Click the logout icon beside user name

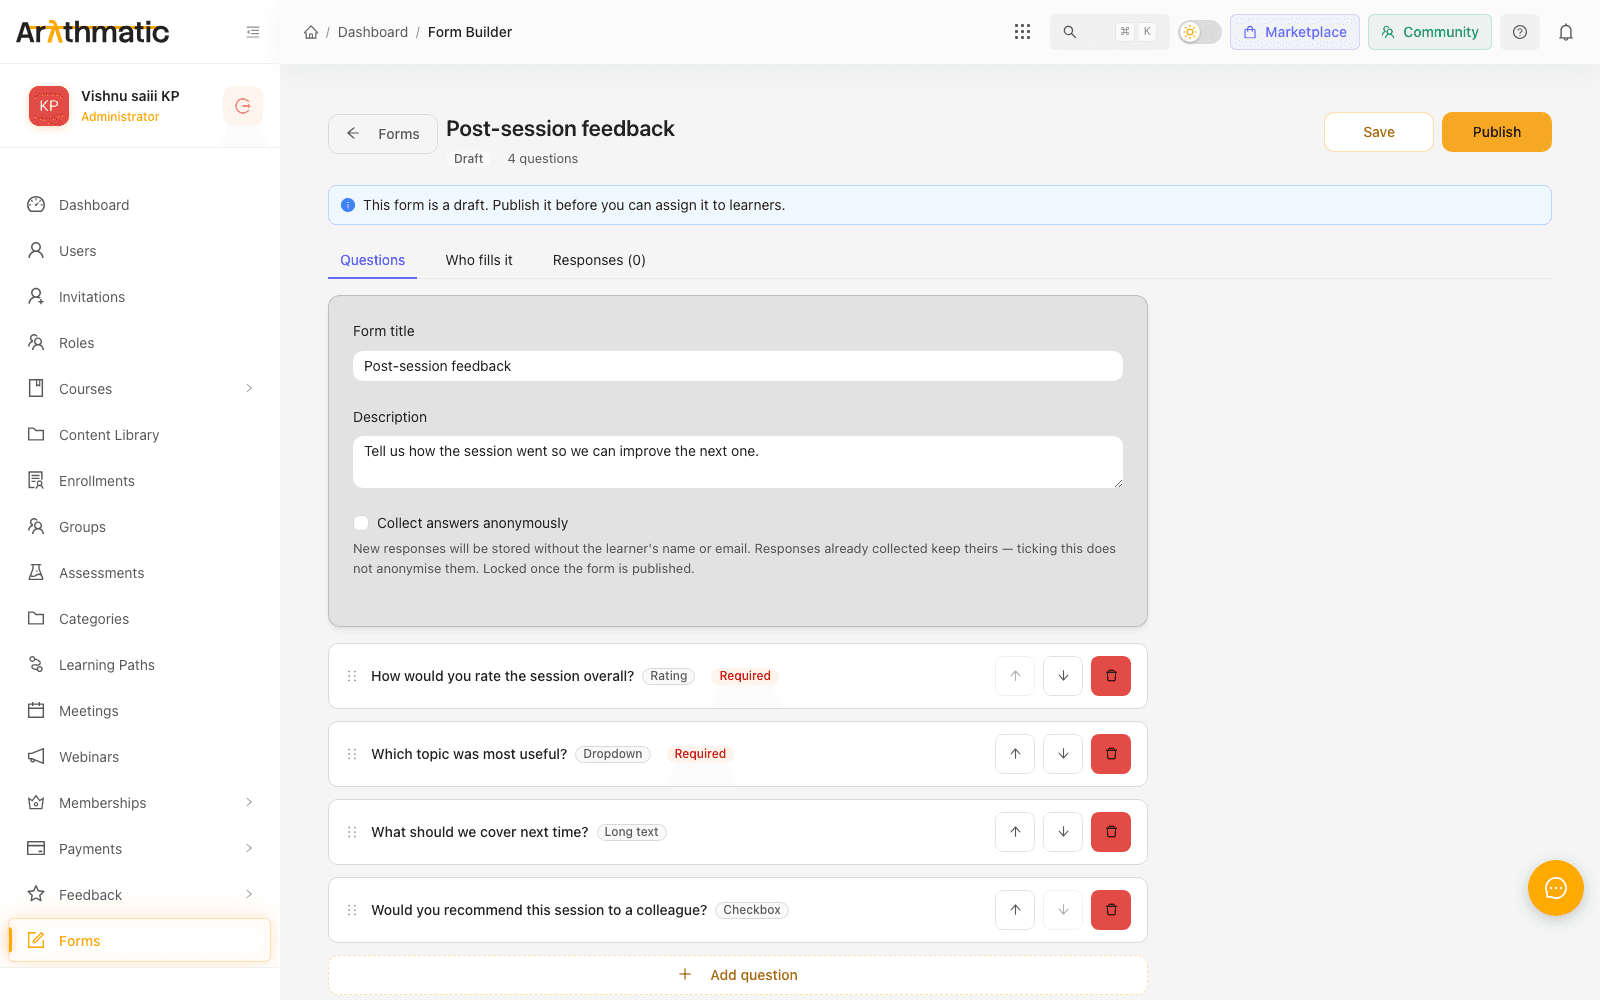[x=243, y=106]
